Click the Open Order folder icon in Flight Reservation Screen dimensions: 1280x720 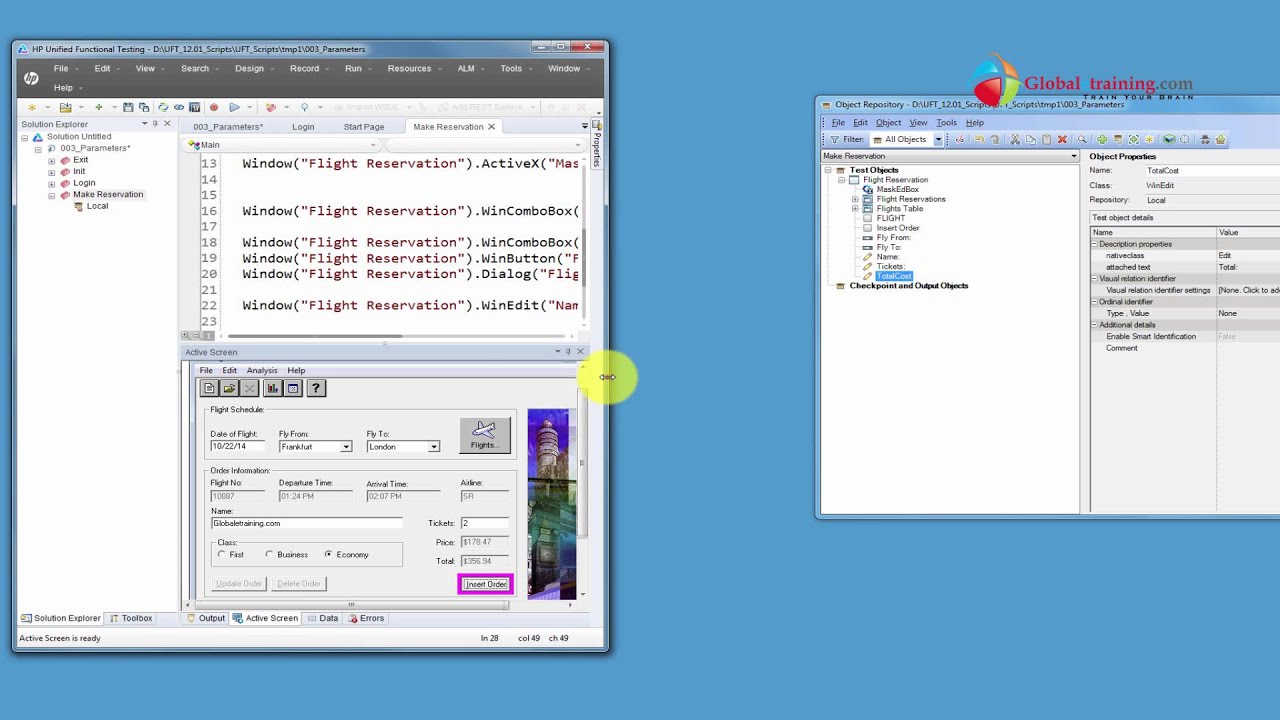pyautogui.click(x=229, y=388)
